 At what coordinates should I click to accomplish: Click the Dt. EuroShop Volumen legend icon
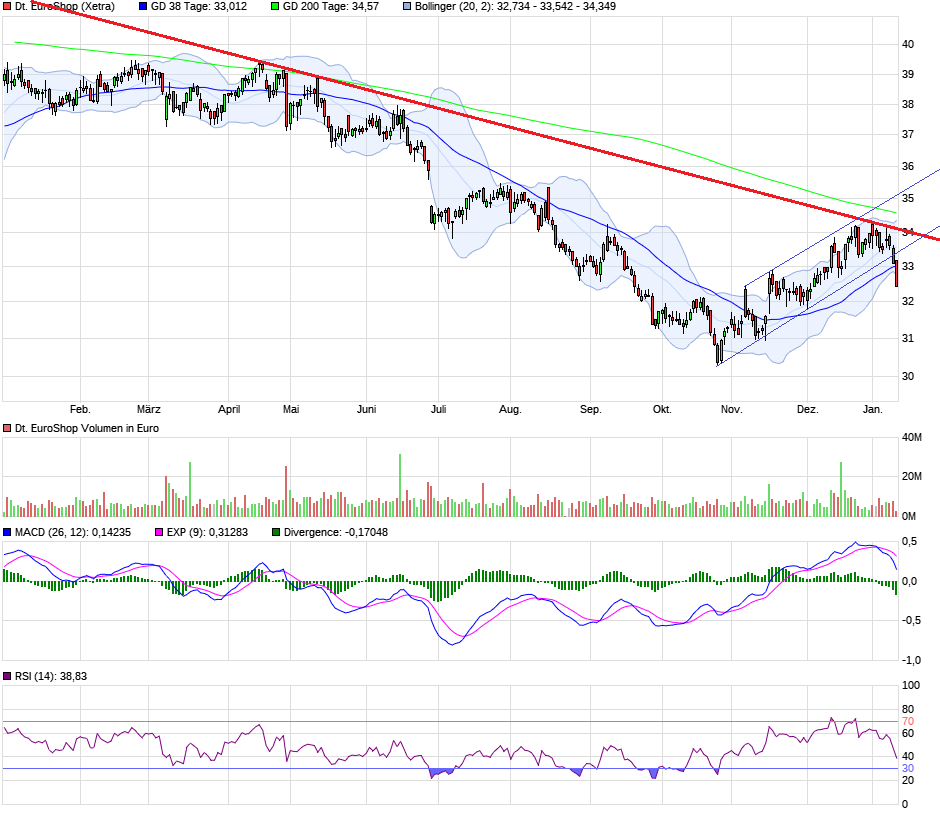pos(7,426)
